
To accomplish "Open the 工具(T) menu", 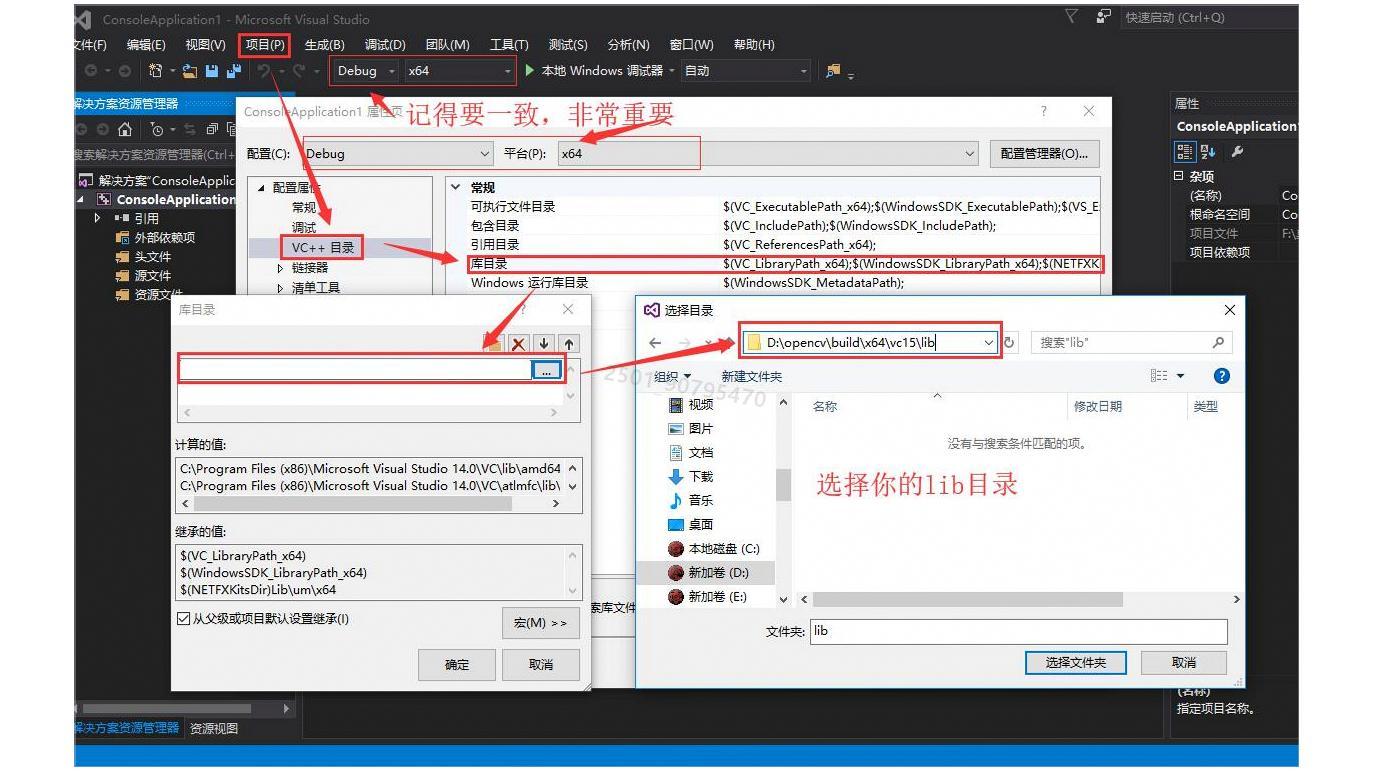I will coord(509,45).
